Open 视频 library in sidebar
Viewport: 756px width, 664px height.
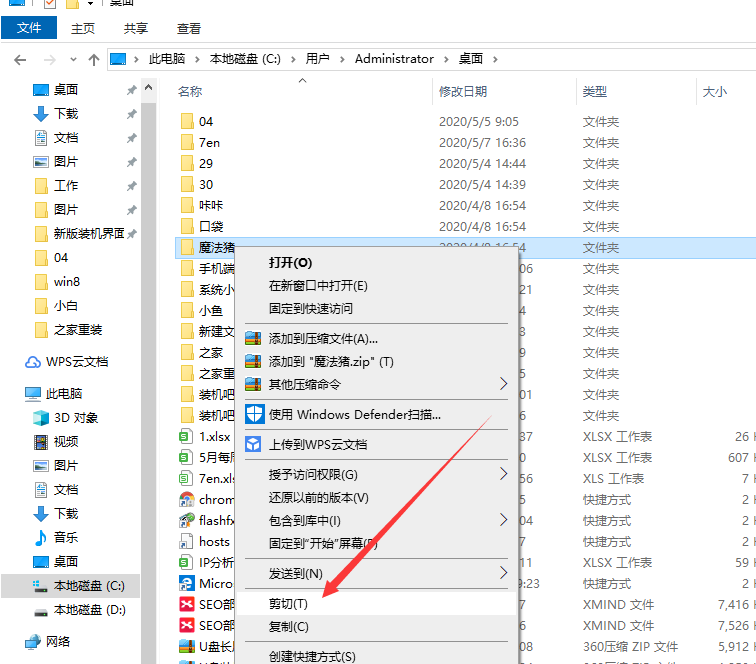[66, 442]
